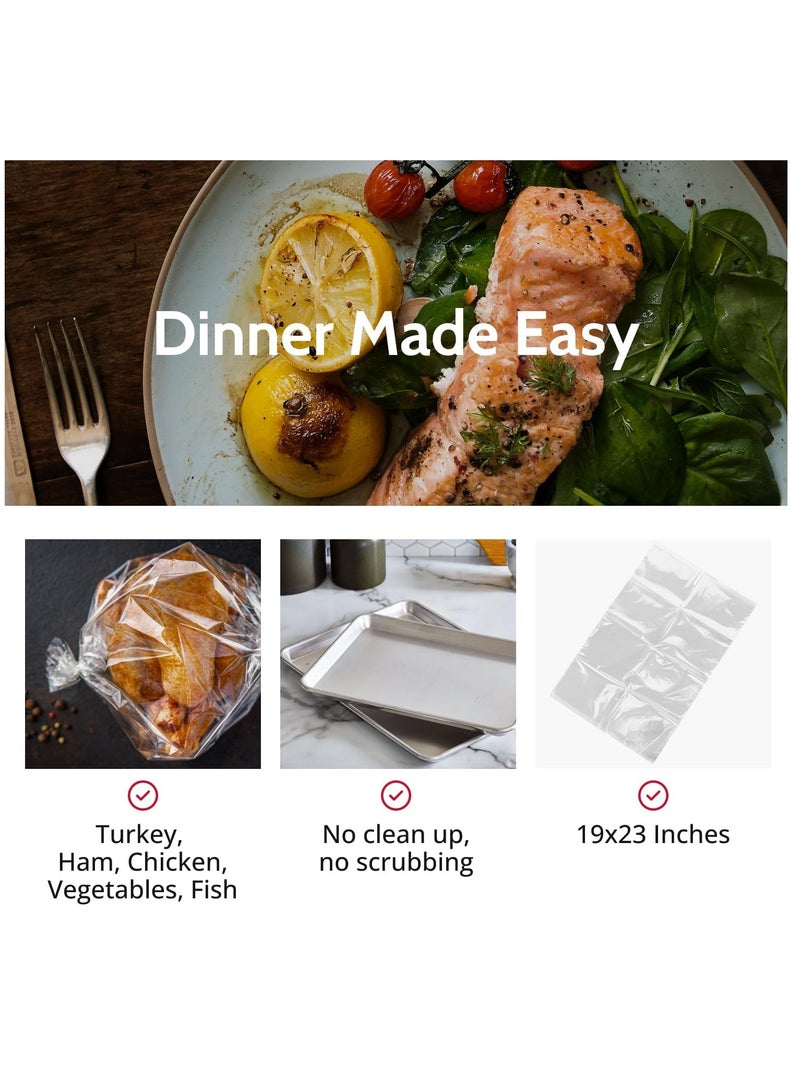800x1091 pixels.
Task: Open the chicken in oven bag photo
Action: point(143,653)
